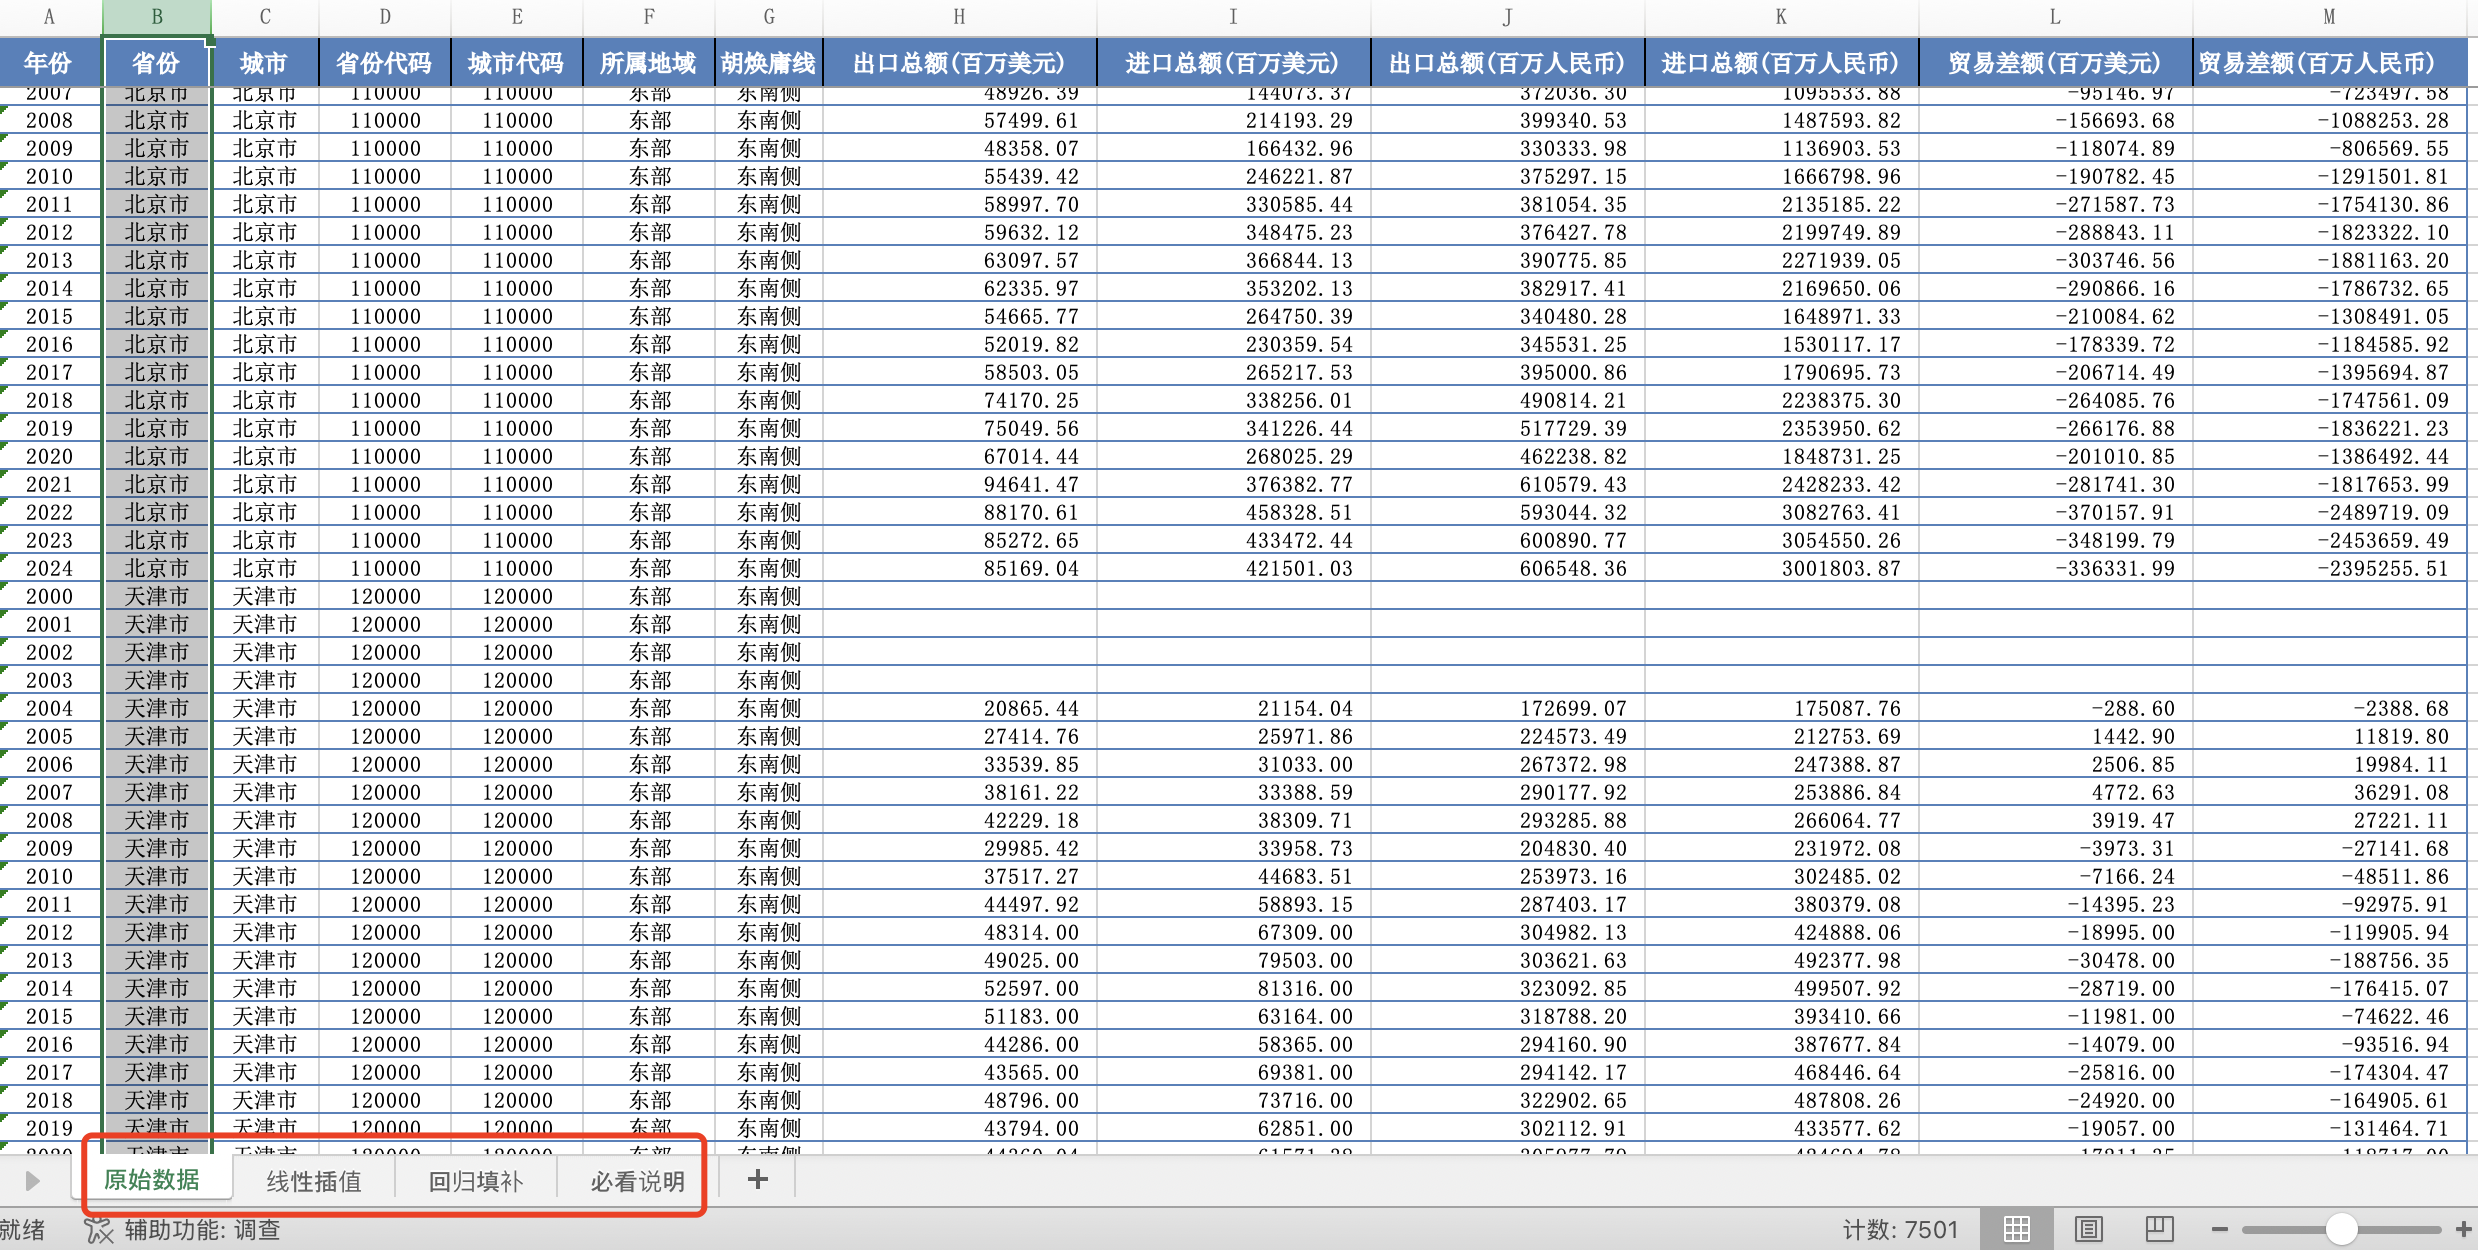The height and width of the screenshot is (1250, 2478).
Task: Switch to Page Break Preview
Action: [2160, 1229]
